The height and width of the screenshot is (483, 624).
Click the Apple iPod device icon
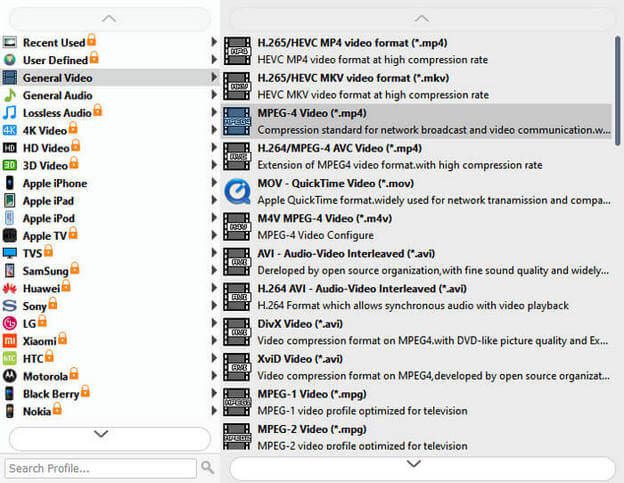click(10, 218)
